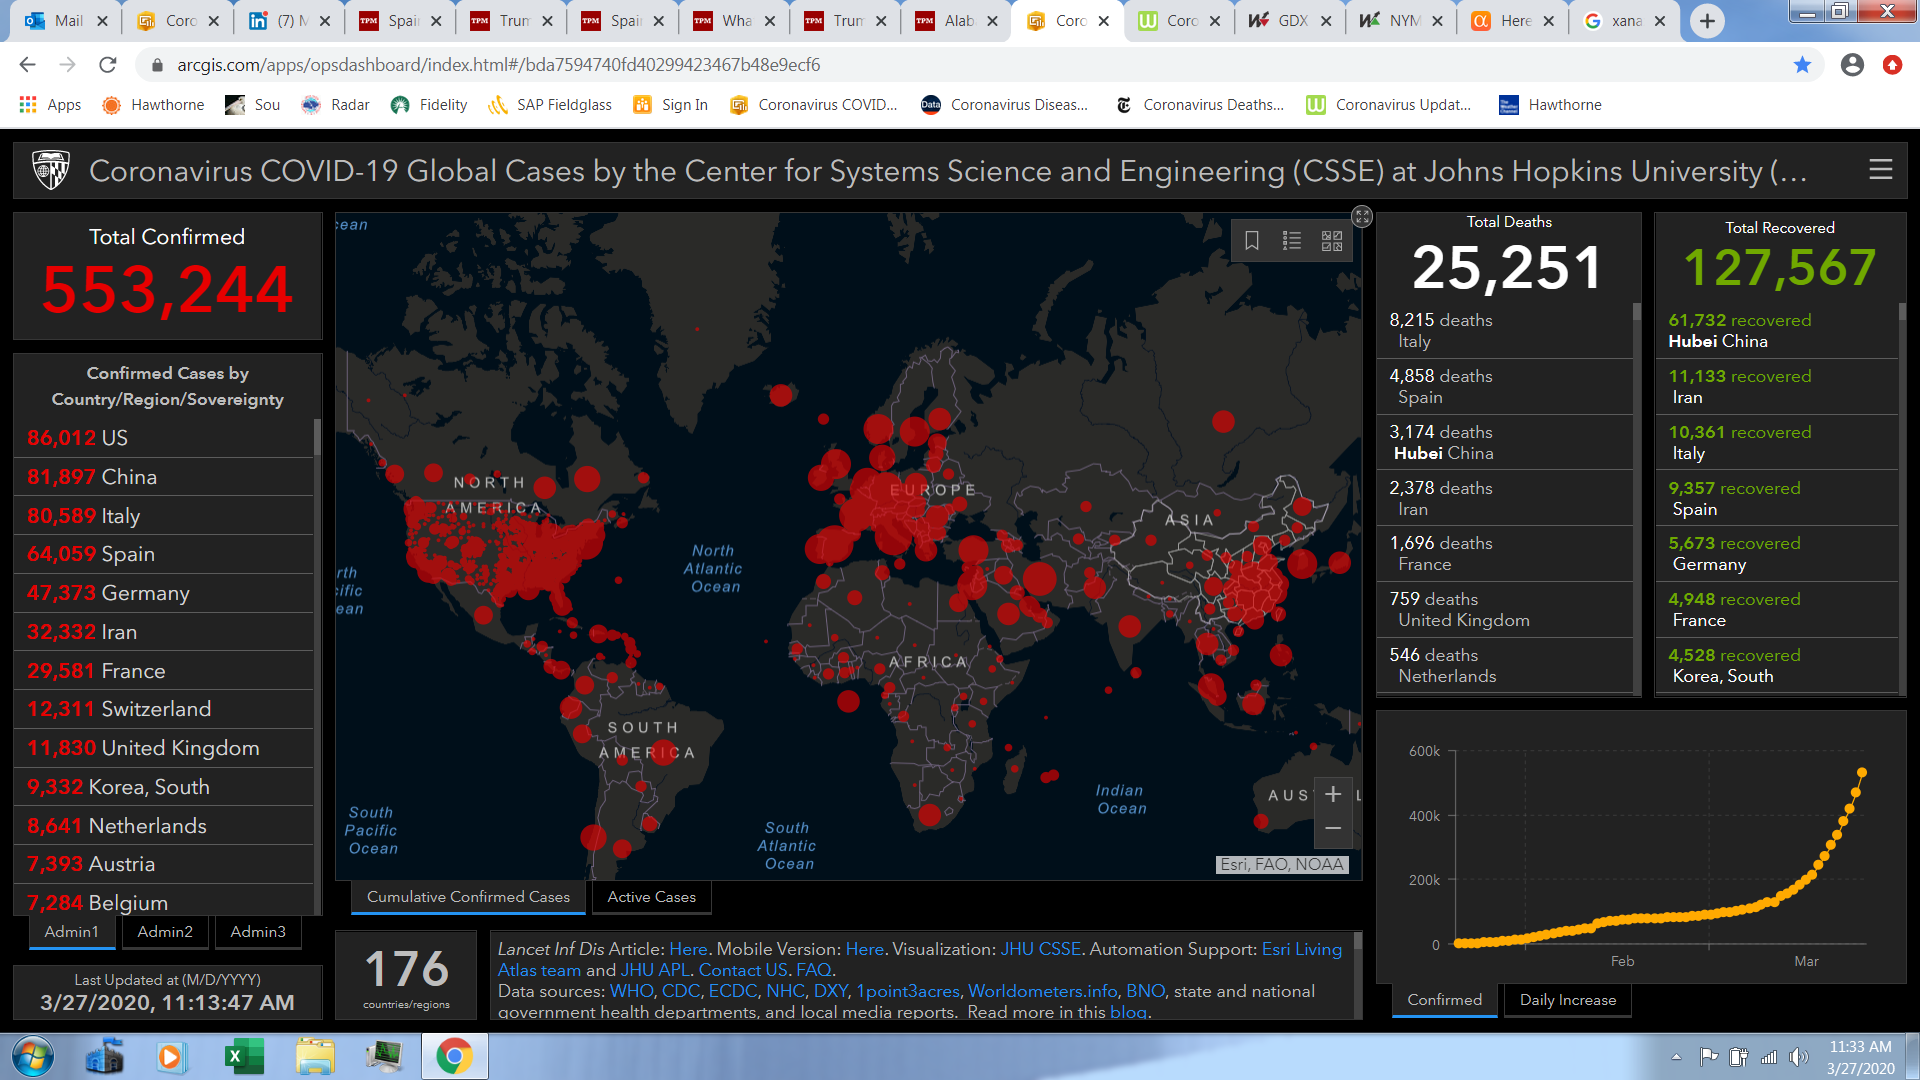The width and height of the screenshot is (1920, 1080).
Task: Bookmark this page with star icon
Action: click(x=1802, y=65)
